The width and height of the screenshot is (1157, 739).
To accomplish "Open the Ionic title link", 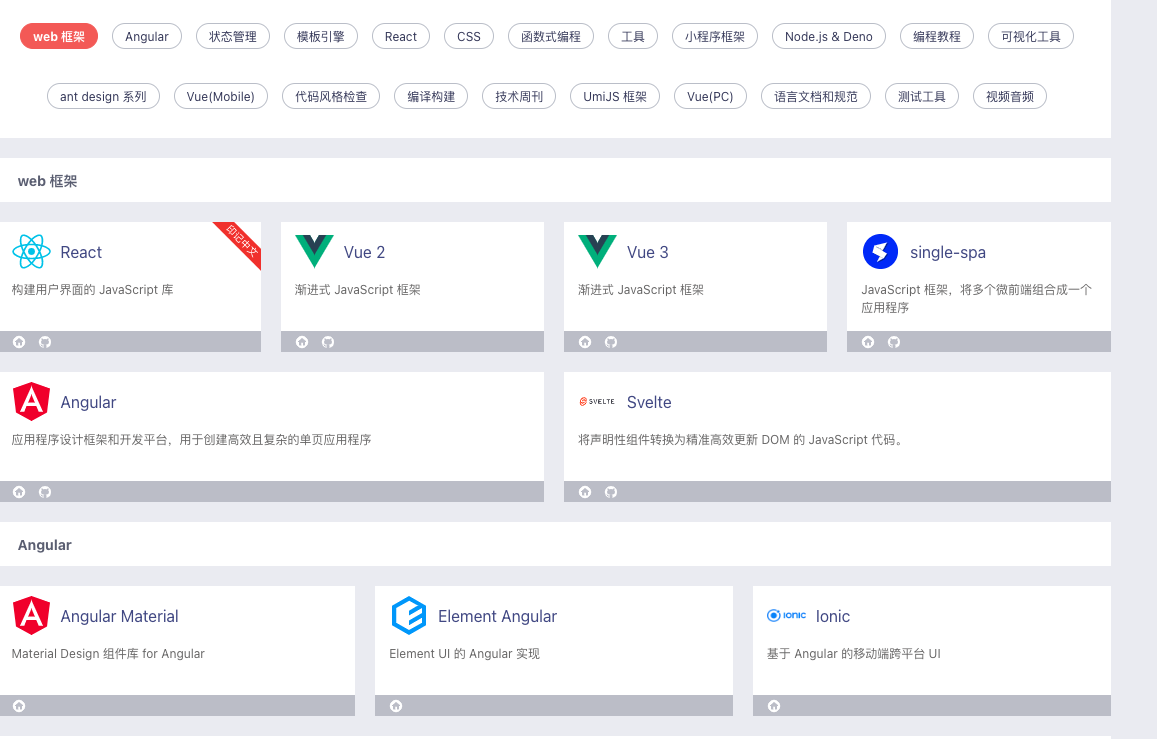I will pos(833,616).
